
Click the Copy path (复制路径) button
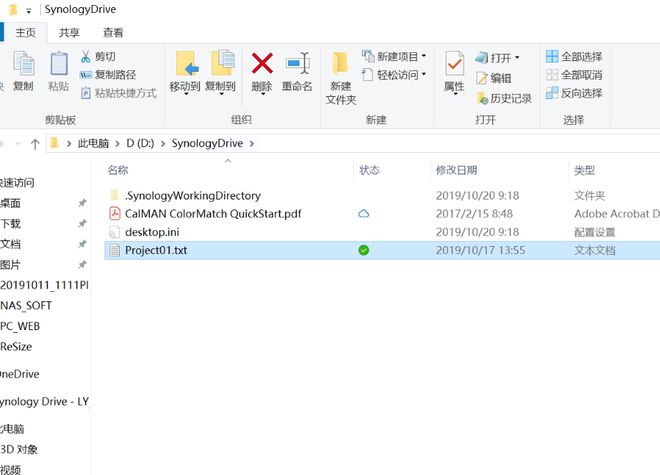[108, 75]
